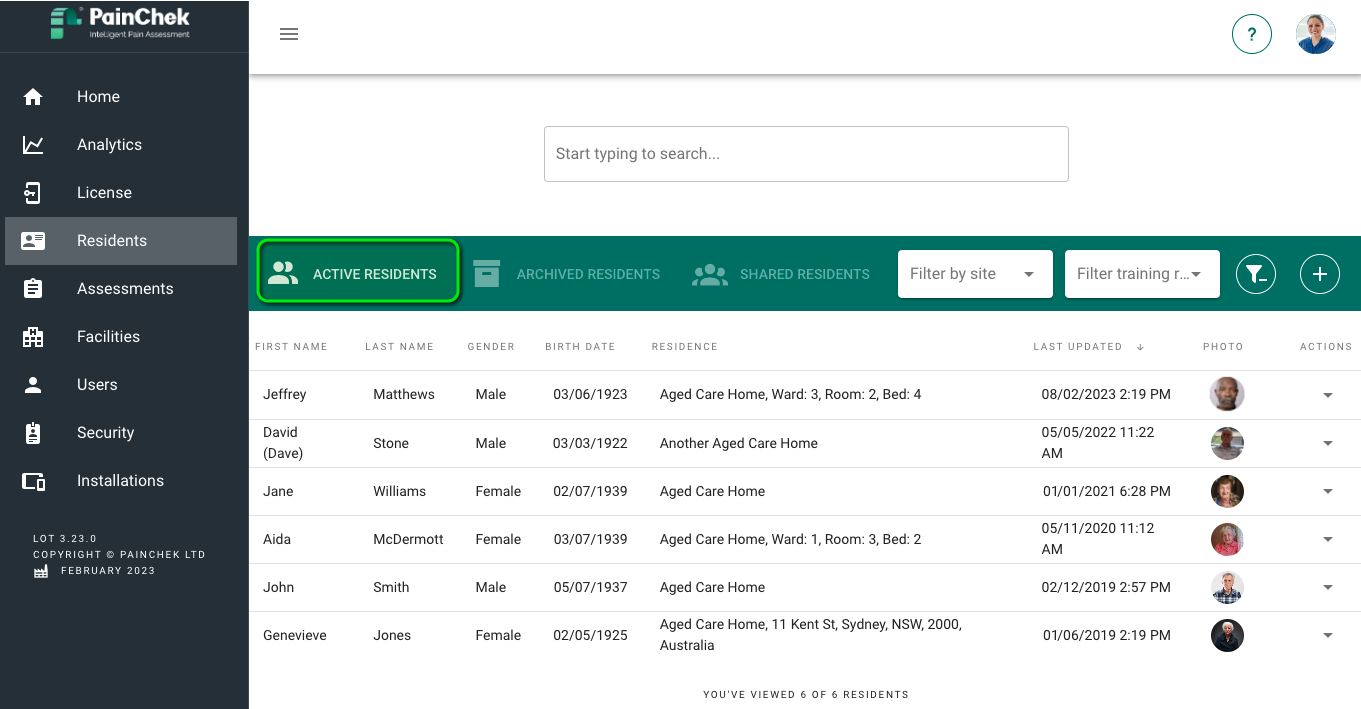
Task: Switch to the Archived Residents tab
Action: point(567,274)
